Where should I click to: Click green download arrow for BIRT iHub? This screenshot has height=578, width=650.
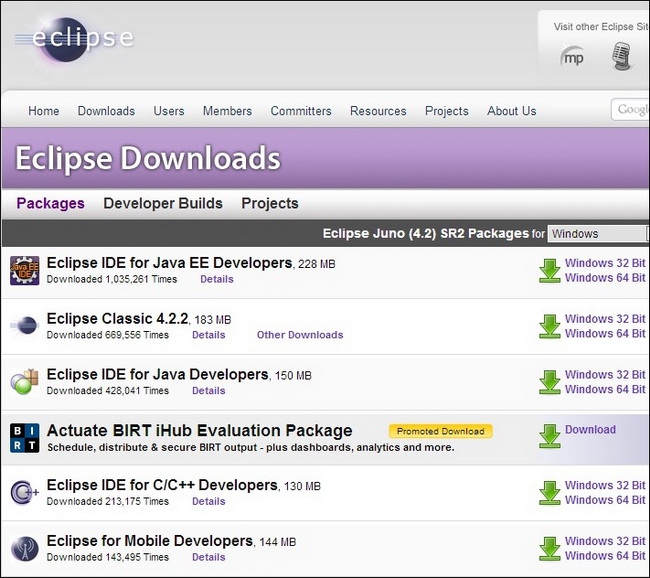550,436
